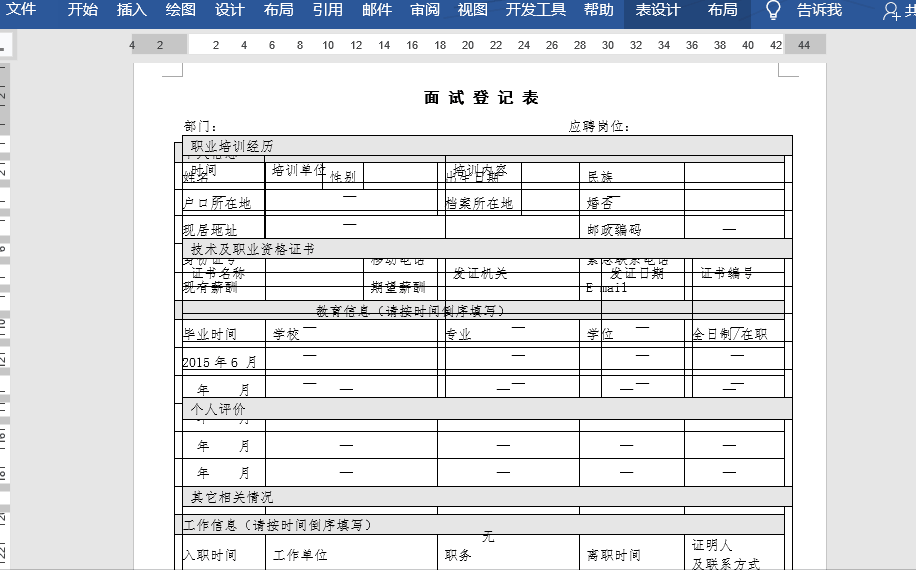
Task: Click the lightbulb Tell Me icon
Action: click(x=773, y=11)
